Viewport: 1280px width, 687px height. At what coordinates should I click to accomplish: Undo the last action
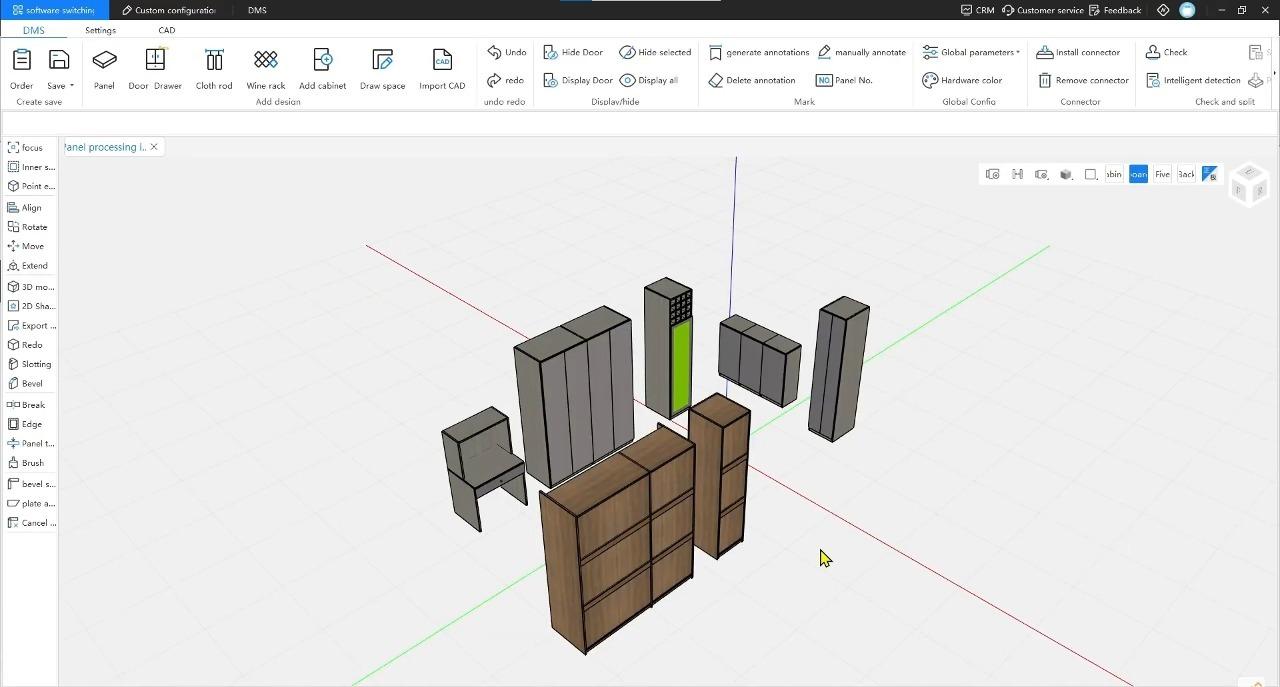tap(507, 52)
